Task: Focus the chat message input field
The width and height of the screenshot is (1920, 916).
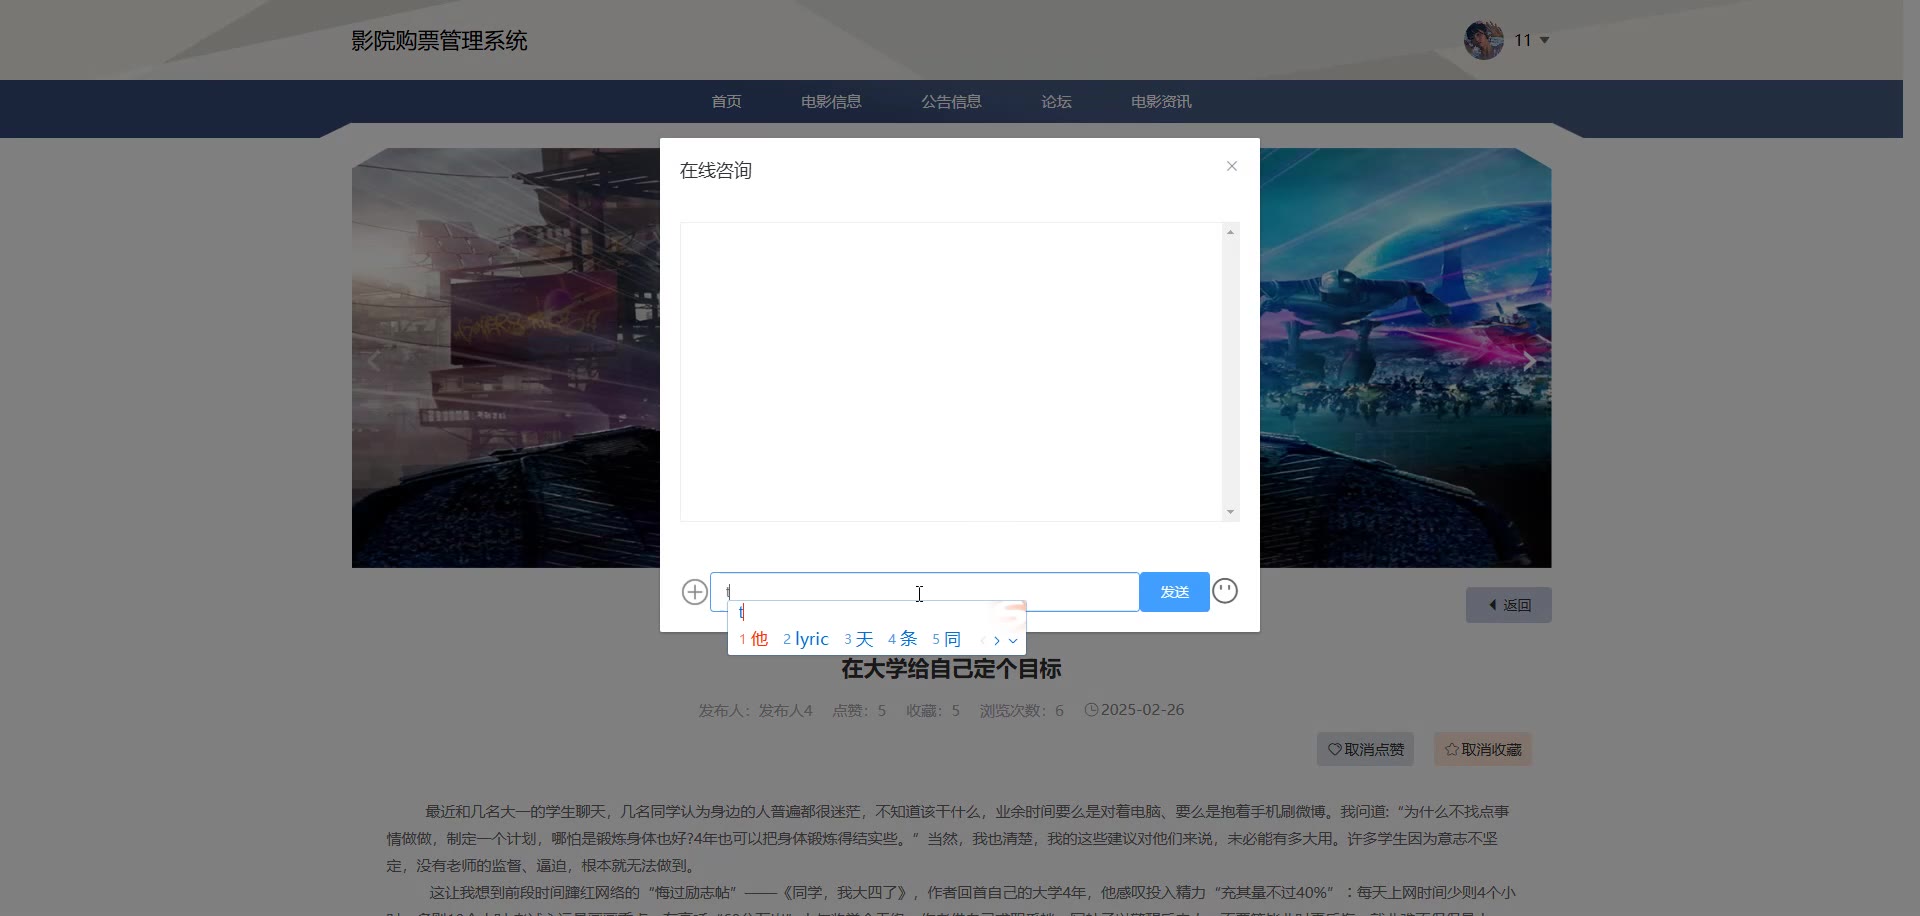Action: [x=925, y=592]
